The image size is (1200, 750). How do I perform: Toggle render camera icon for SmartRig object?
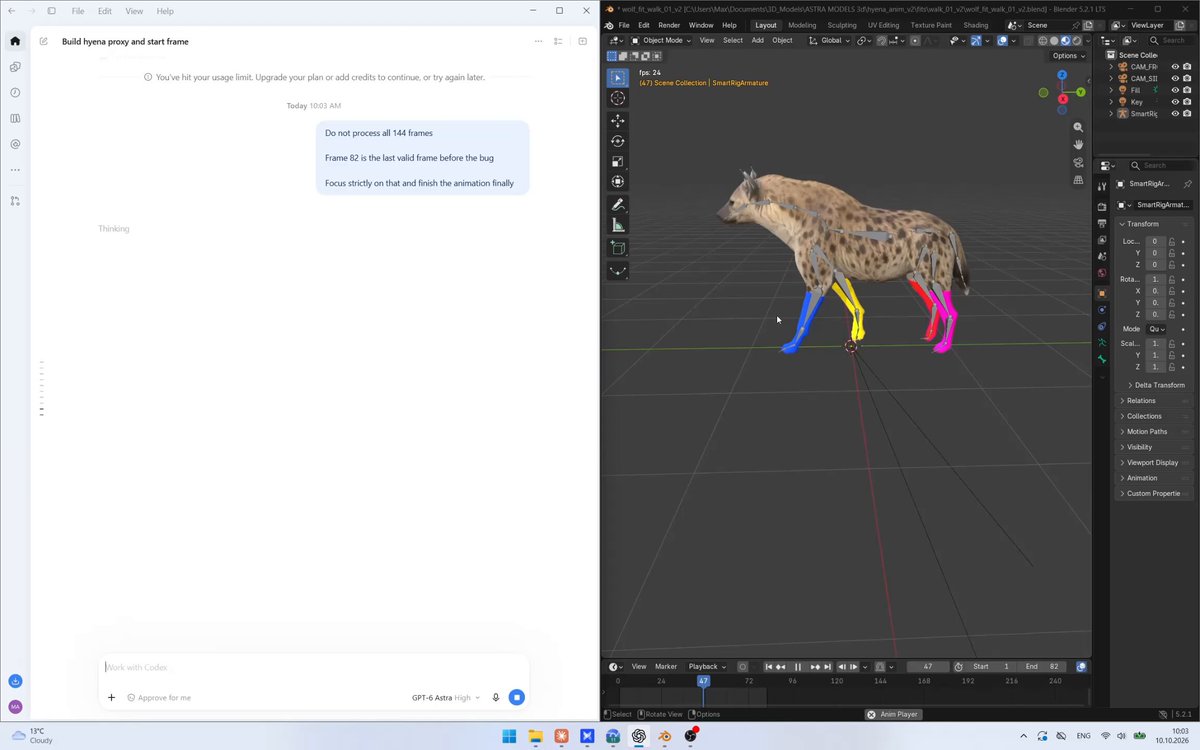coord(1187,114)
